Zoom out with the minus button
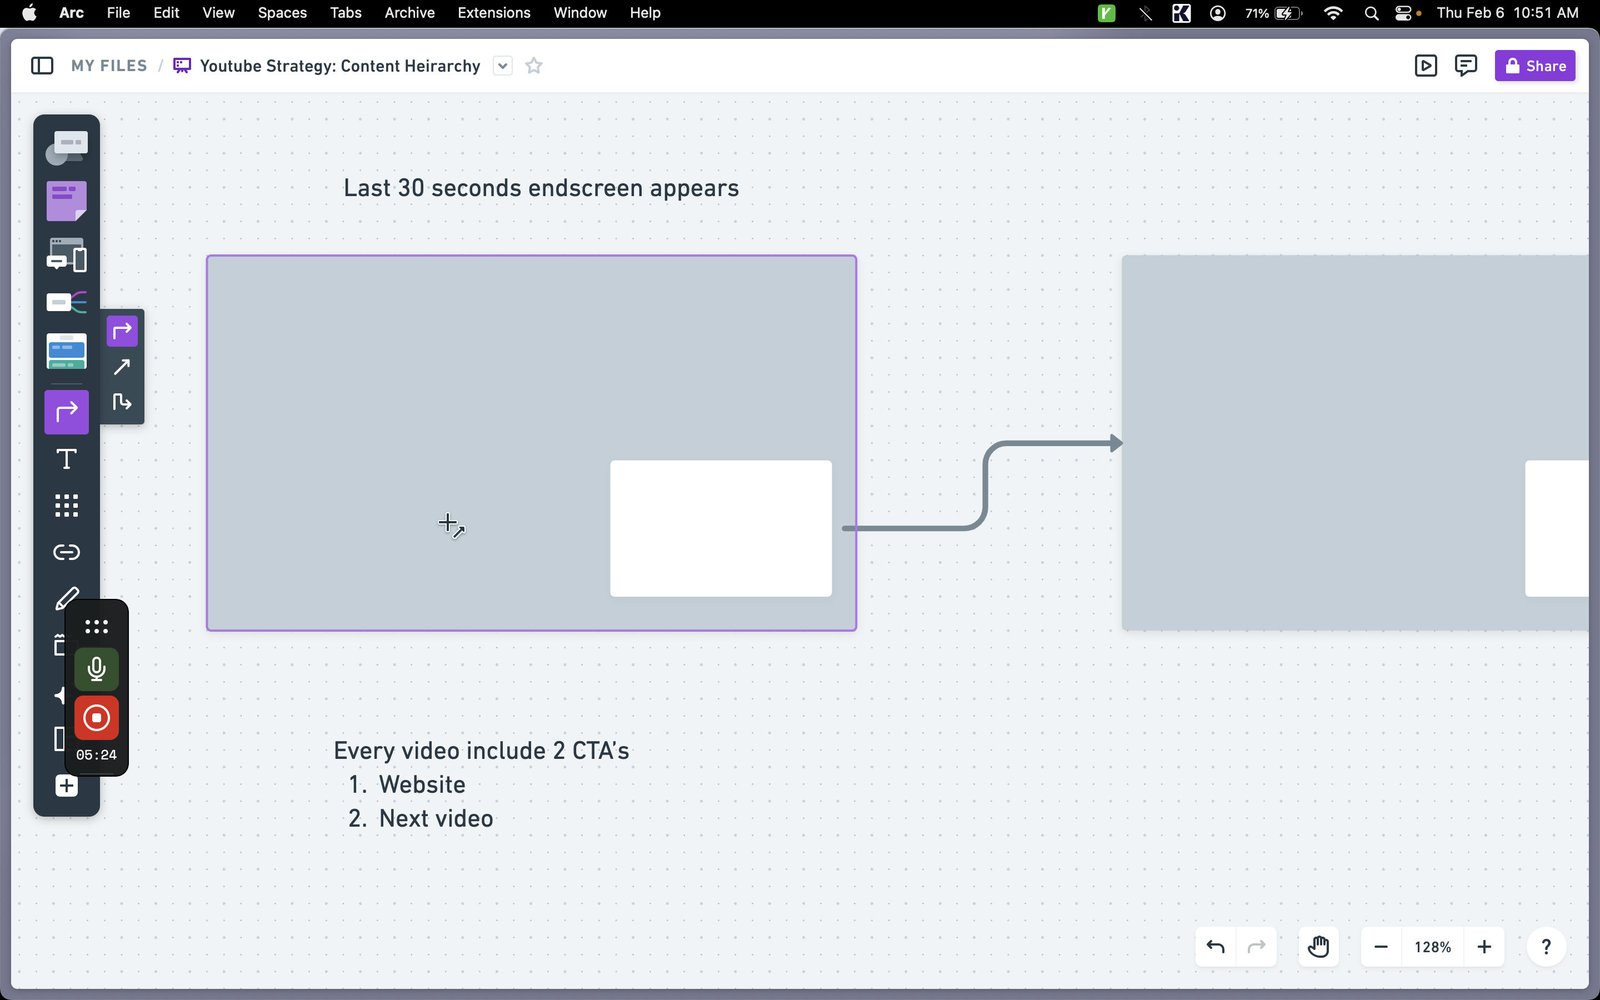1600x1000 pixels. 1381,947
